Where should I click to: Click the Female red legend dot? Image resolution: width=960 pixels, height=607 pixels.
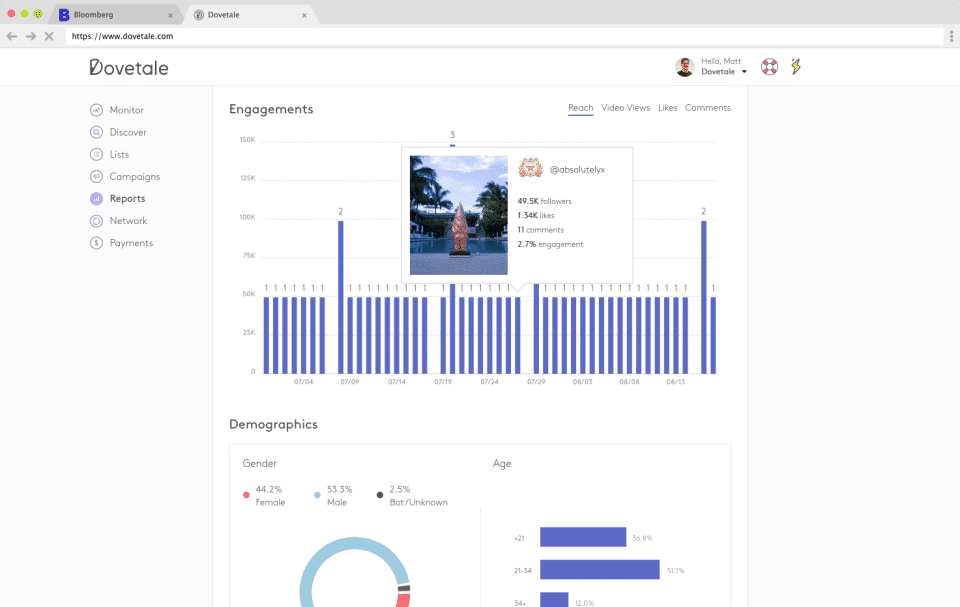tap(246, 495)
